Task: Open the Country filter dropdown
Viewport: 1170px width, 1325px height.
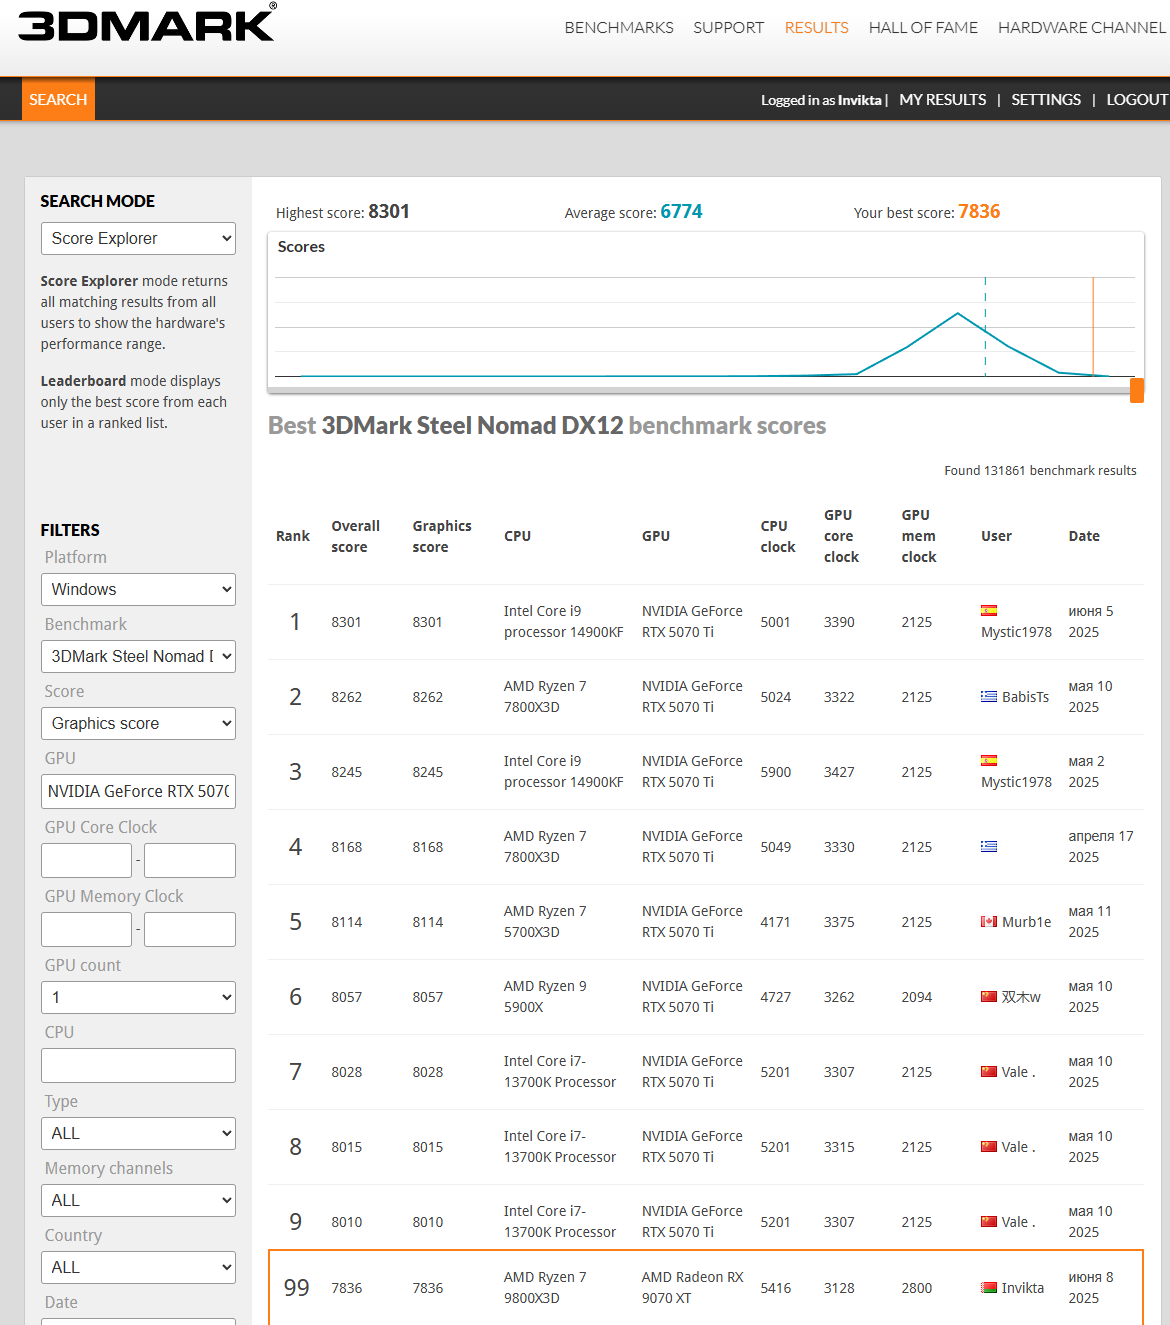Action: point(138,1267)
